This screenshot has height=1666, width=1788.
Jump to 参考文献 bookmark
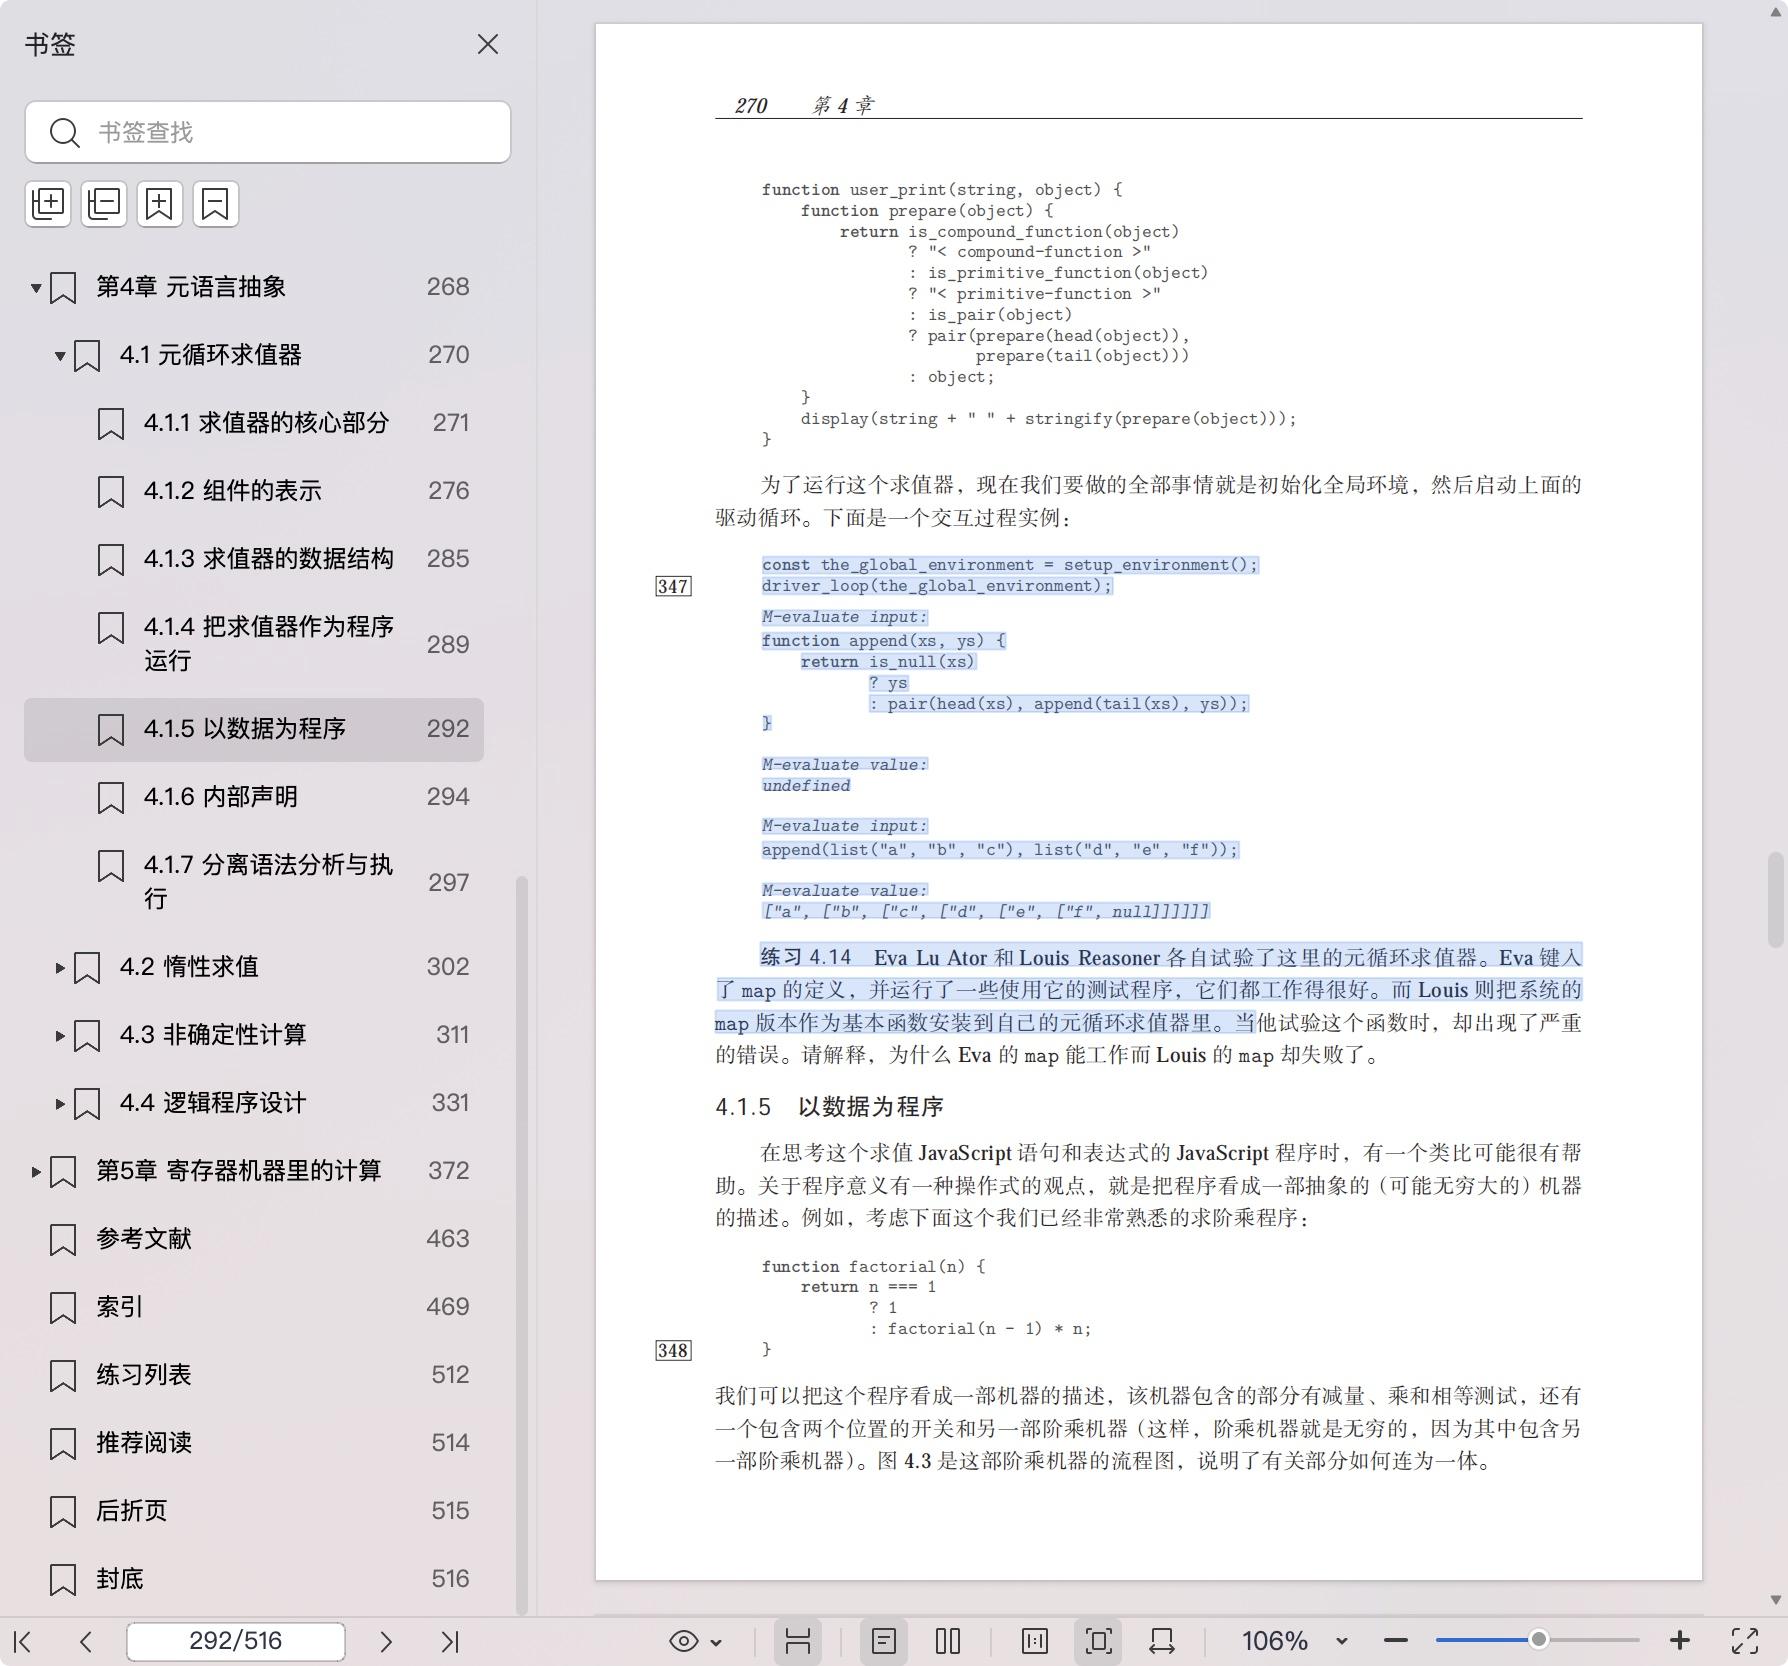click(254, 1239)
